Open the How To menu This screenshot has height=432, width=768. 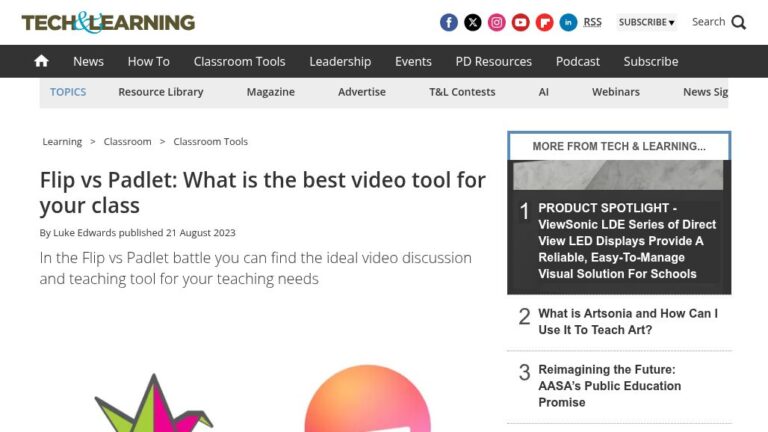[x=148, y=61]
